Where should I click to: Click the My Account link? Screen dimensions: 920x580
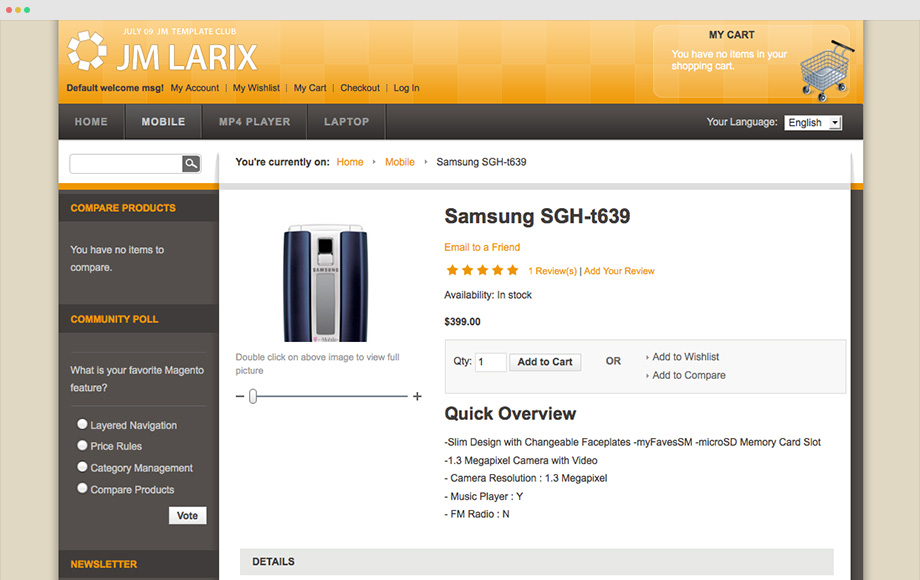click(x=195, y=88)
